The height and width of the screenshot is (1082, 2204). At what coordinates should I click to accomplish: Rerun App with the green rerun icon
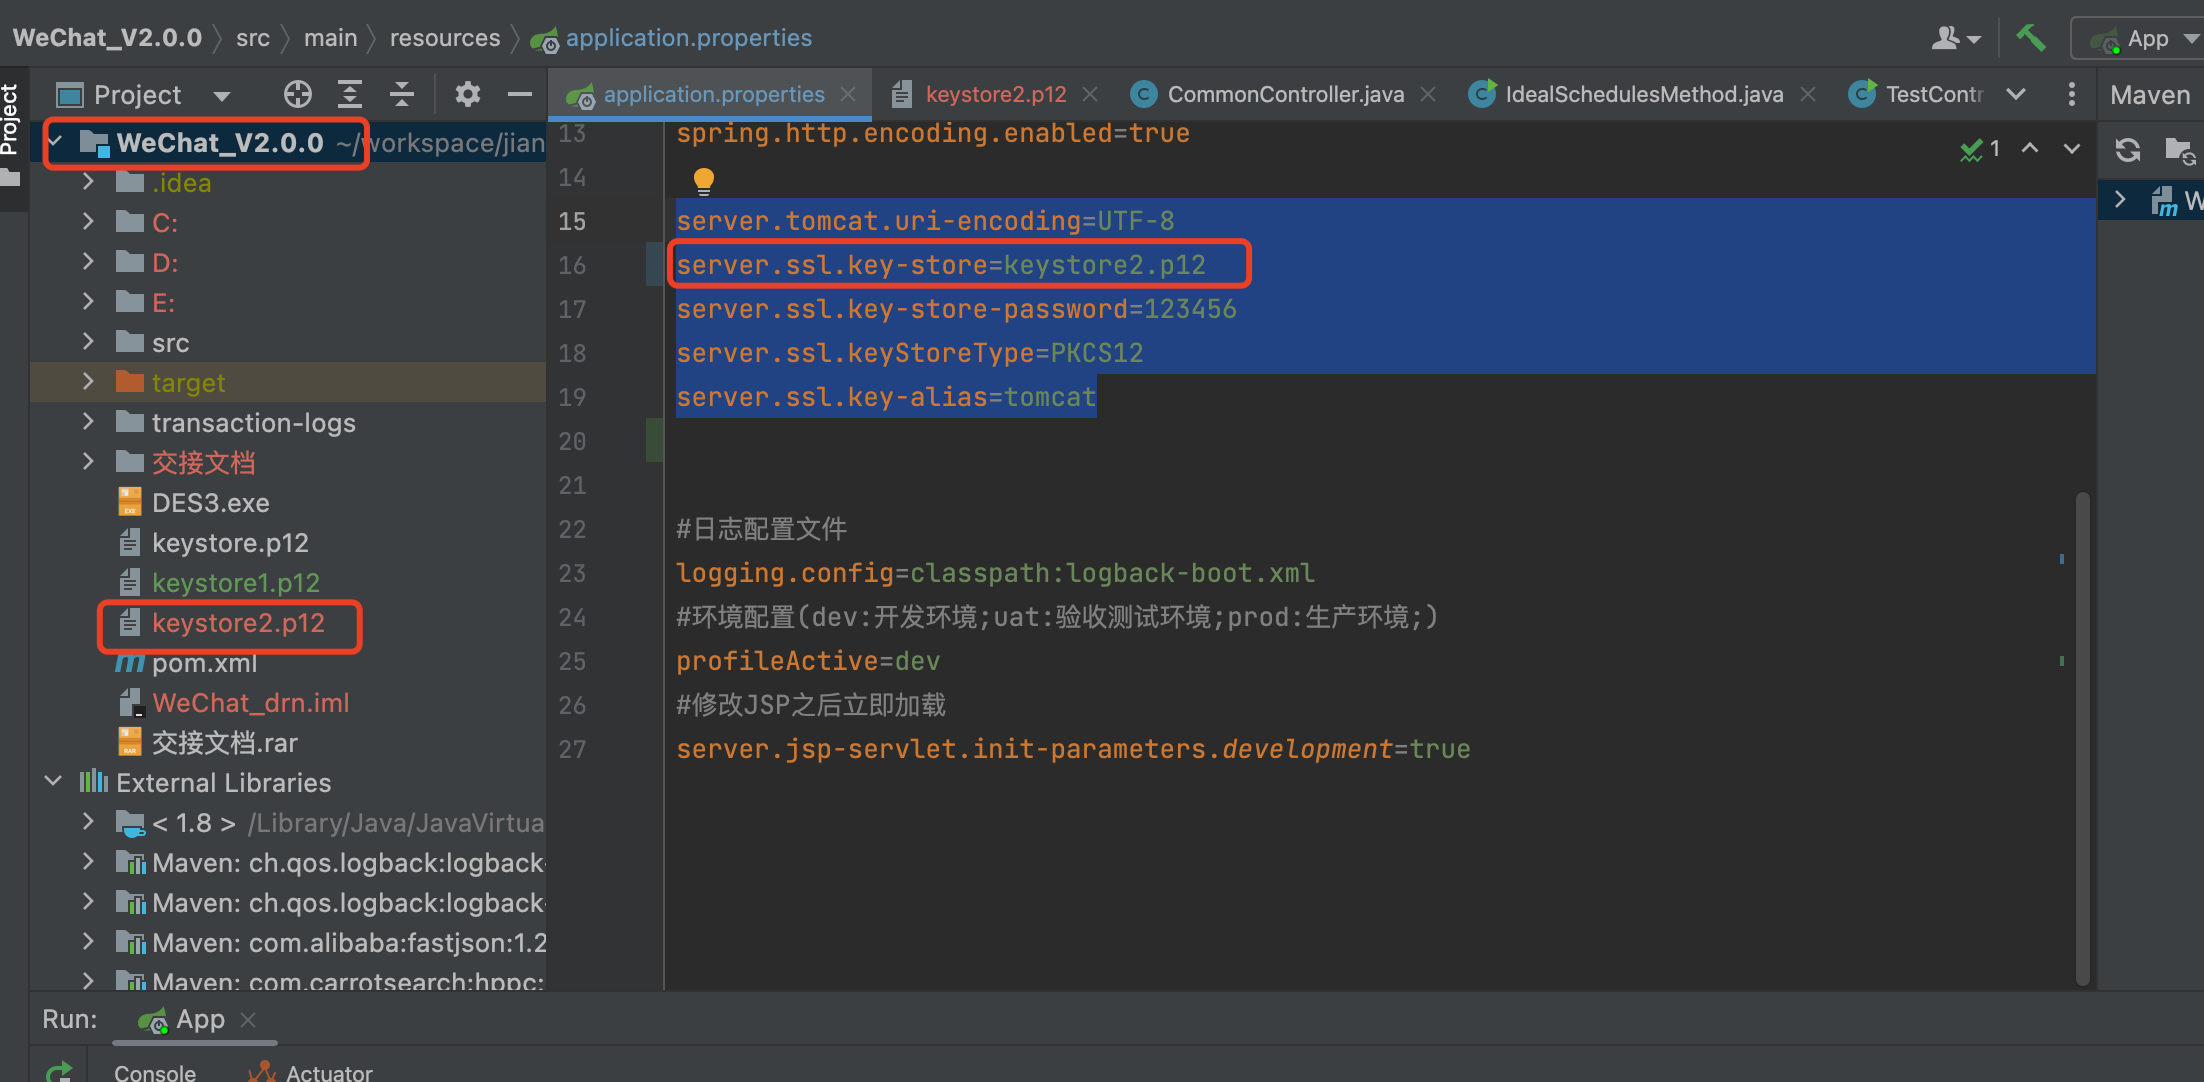(59, 1071)
